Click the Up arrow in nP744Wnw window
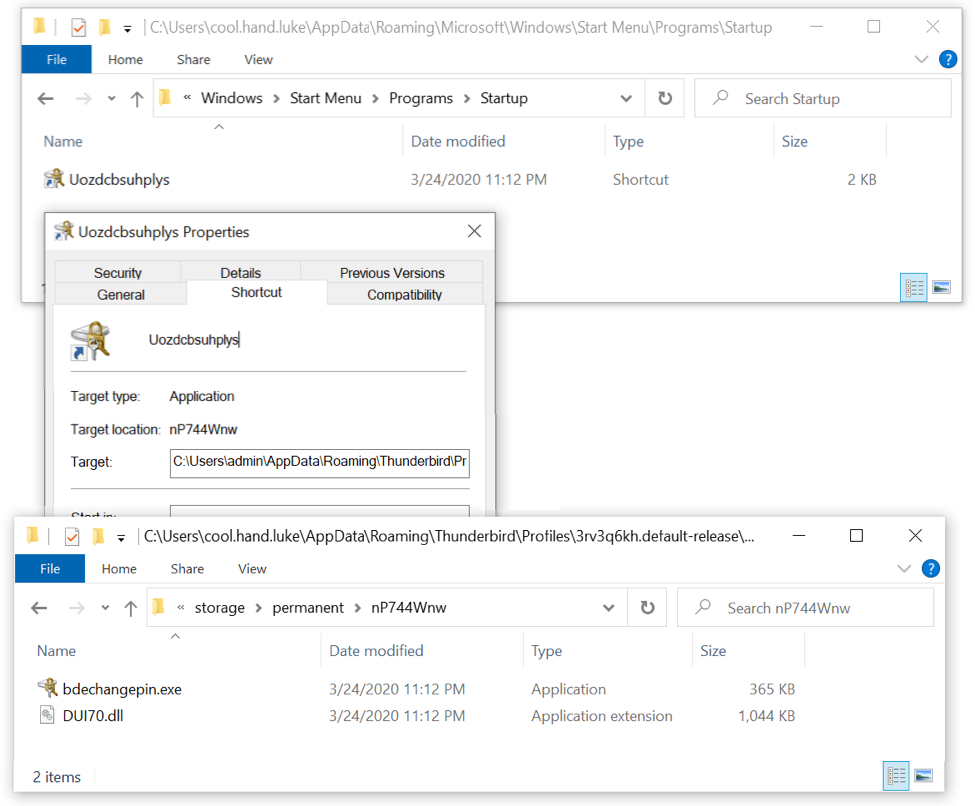Screen dimensions: 975x806 click(x=130, y=608)
